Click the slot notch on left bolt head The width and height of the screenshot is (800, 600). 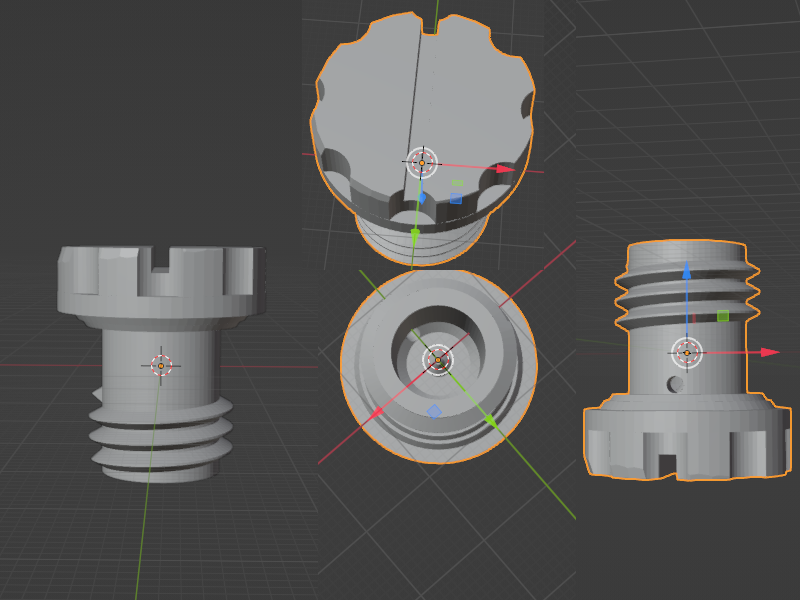click(x=160, y=259)
